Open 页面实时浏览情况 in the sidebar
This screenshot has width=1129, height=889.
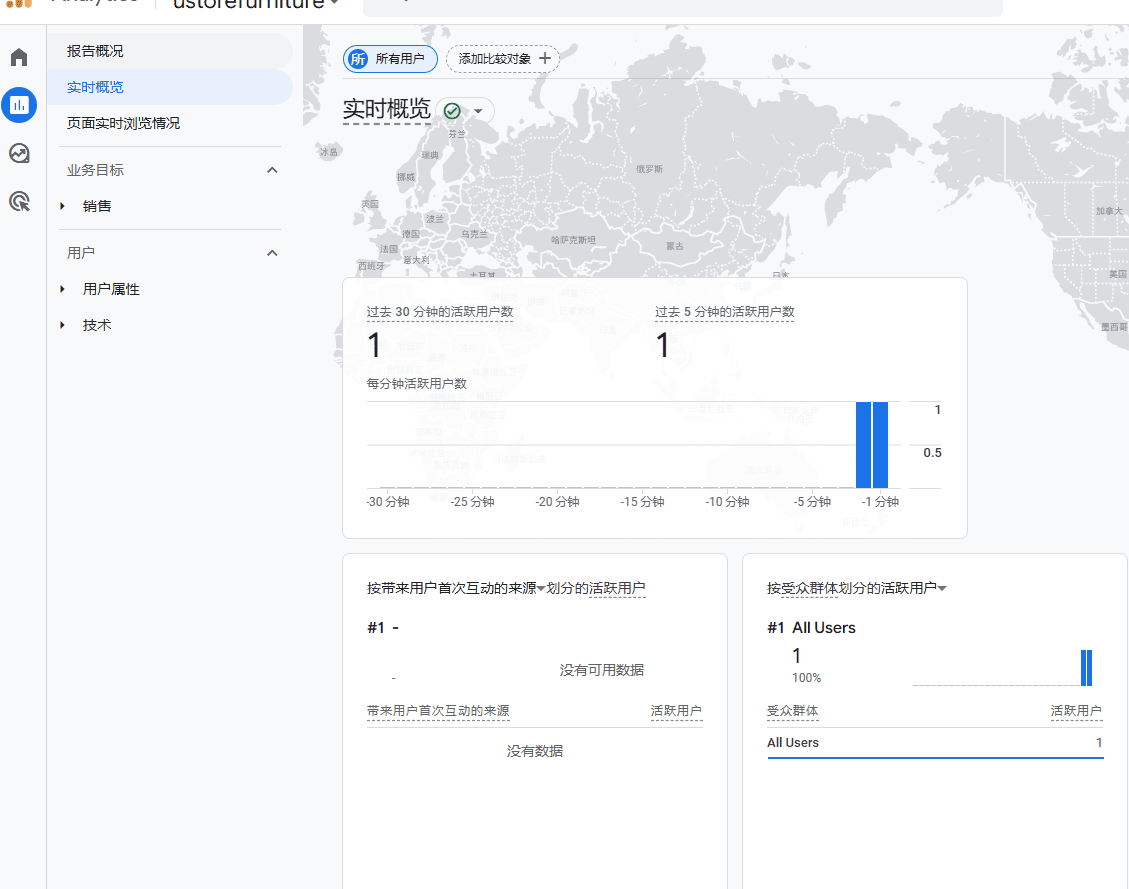[169, 123]
